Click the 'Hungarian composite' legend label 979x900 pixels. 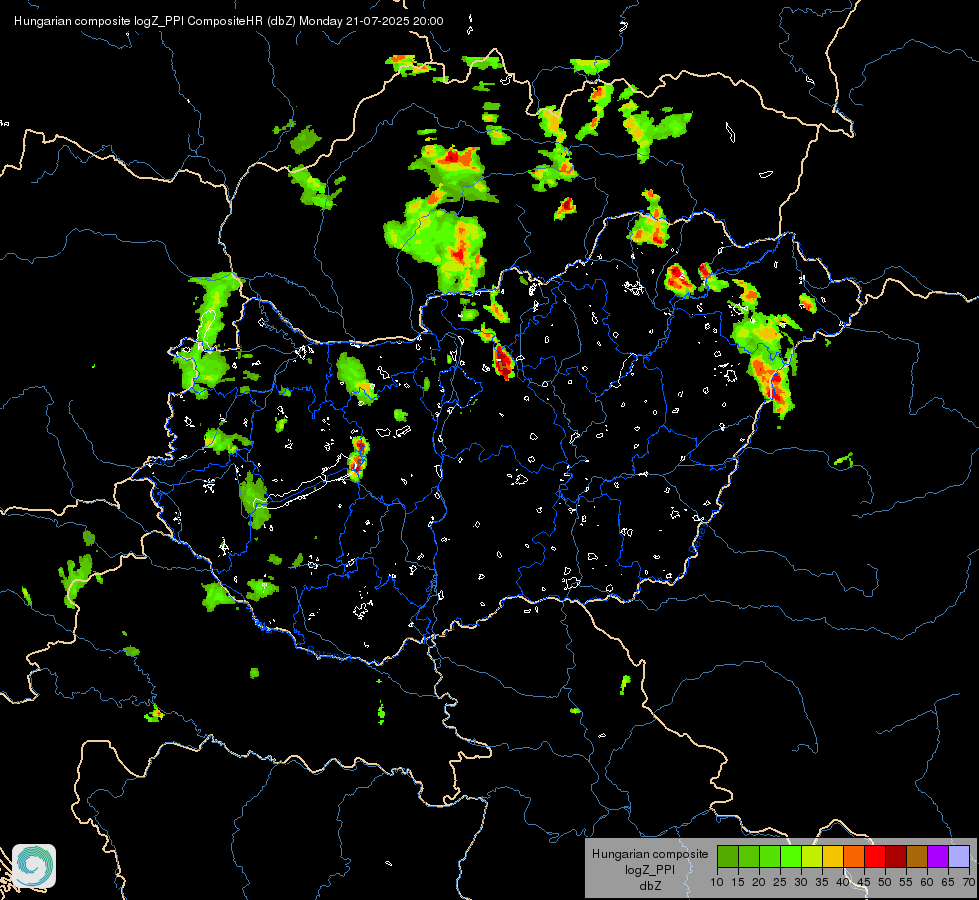coord(650,854)
